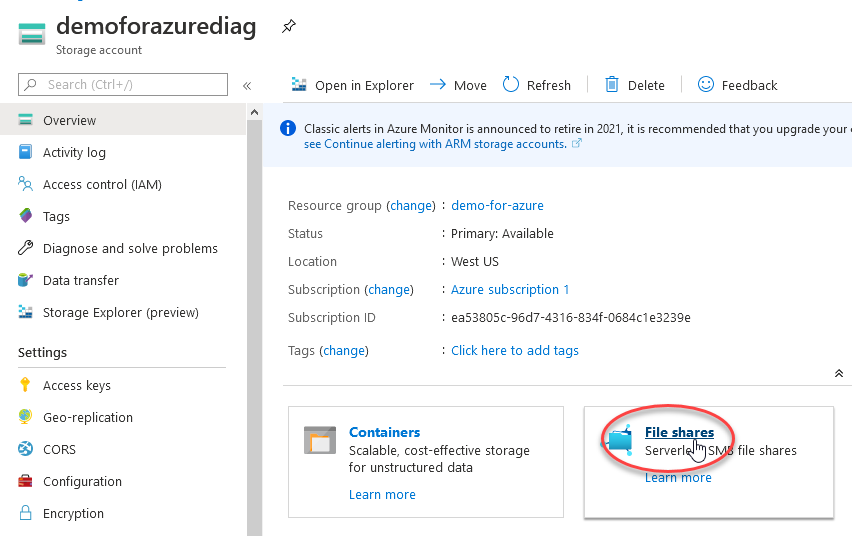Click the Containers folder icon
The image size is (852, 536).
[x=320, y=440]
